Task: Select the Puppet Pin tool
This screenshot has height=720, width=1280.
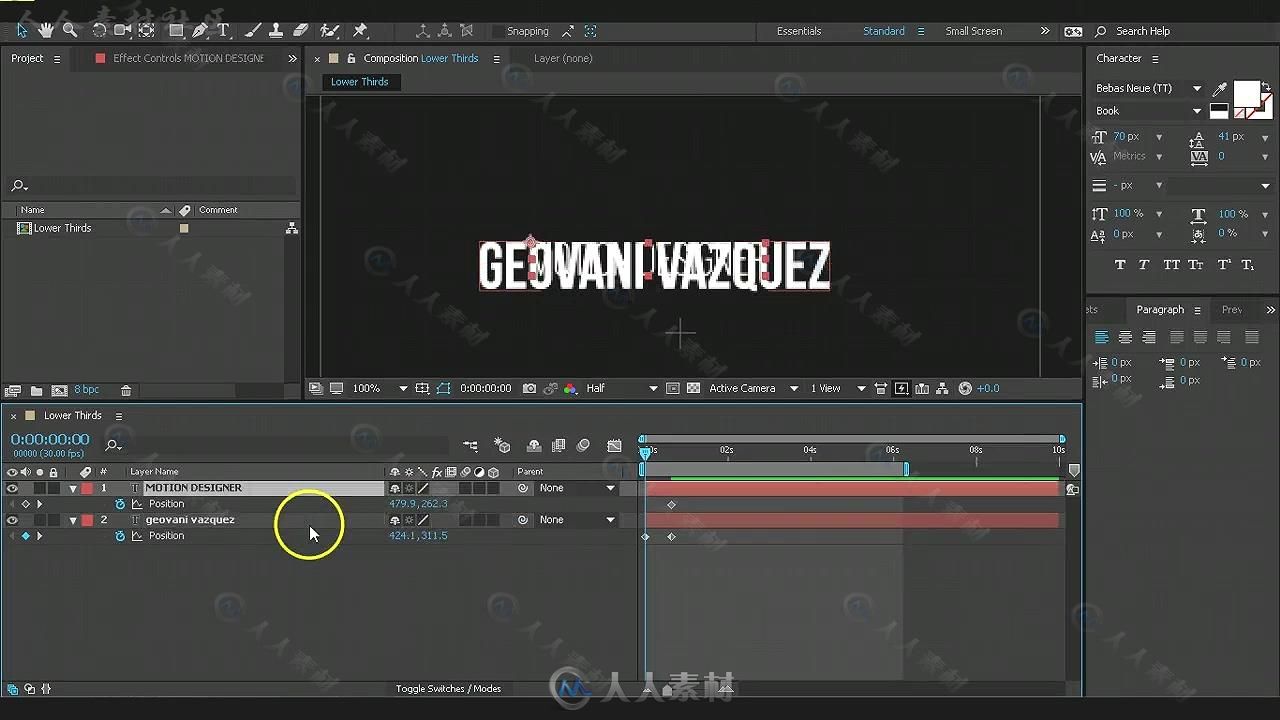Action: pyautogui.click(x=360, y=31)
